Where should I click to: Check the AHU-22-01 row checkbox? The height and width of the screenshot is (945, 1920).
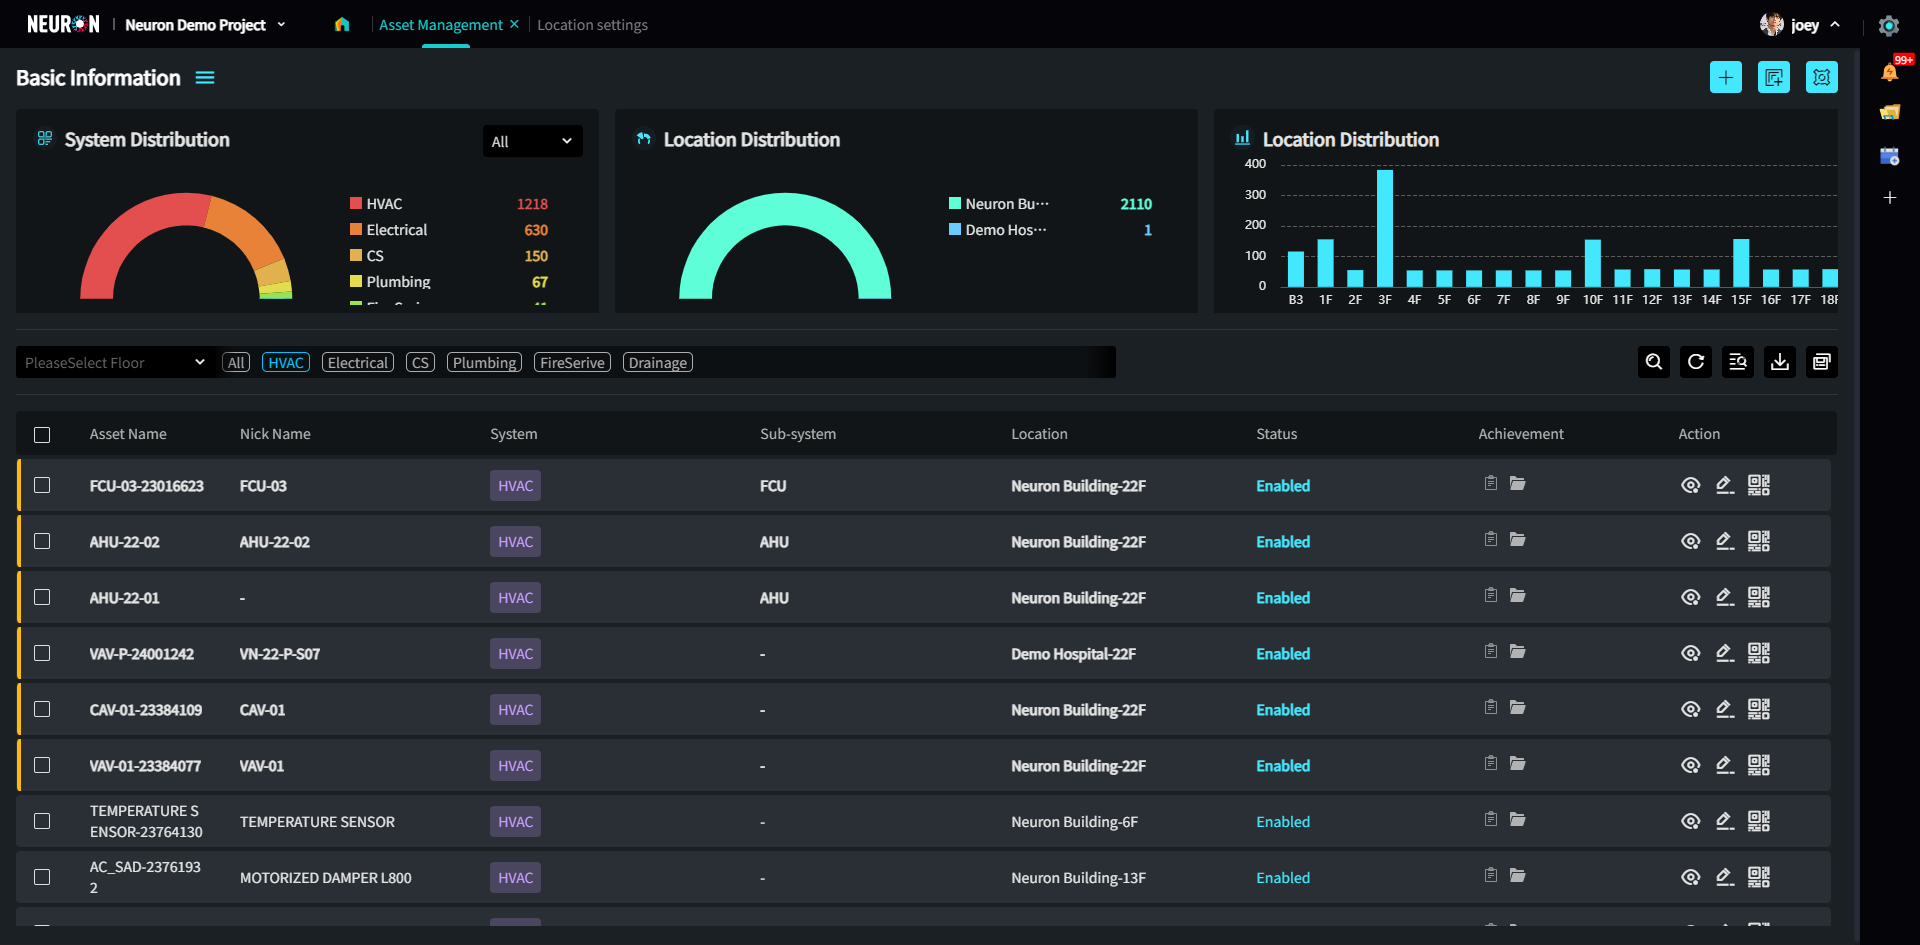42,597
